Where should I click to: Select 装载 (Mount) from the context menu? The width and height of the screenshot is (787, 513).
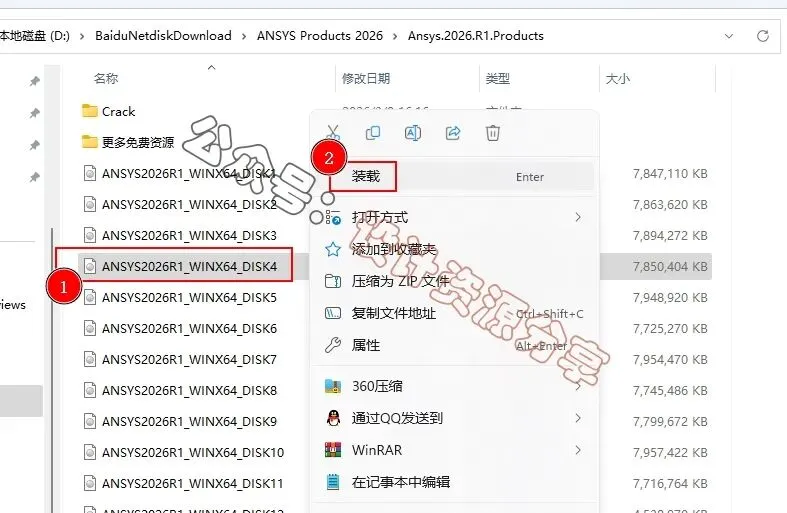(454, 176)
